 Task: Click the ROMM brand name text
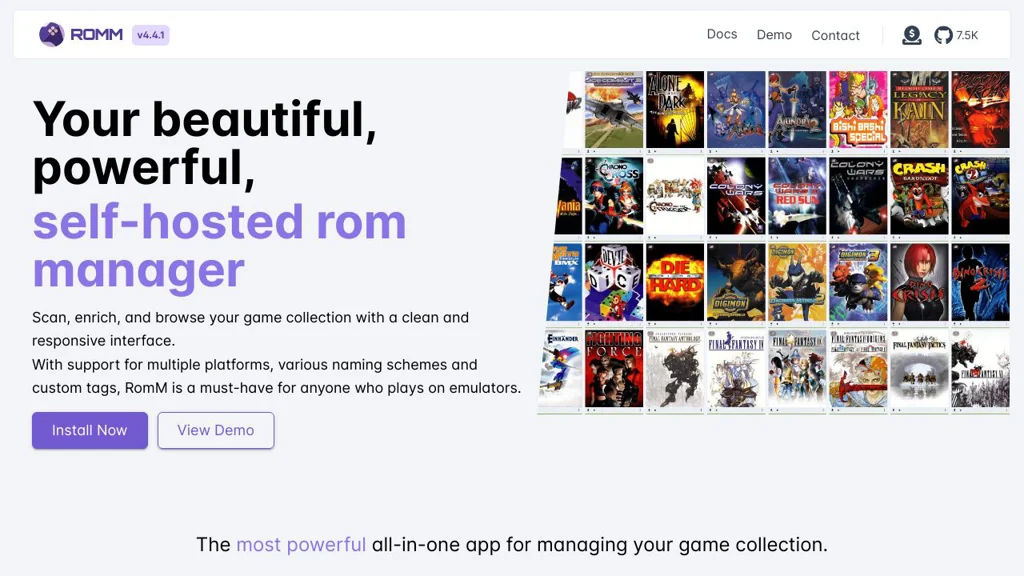[x=97, y=35]
